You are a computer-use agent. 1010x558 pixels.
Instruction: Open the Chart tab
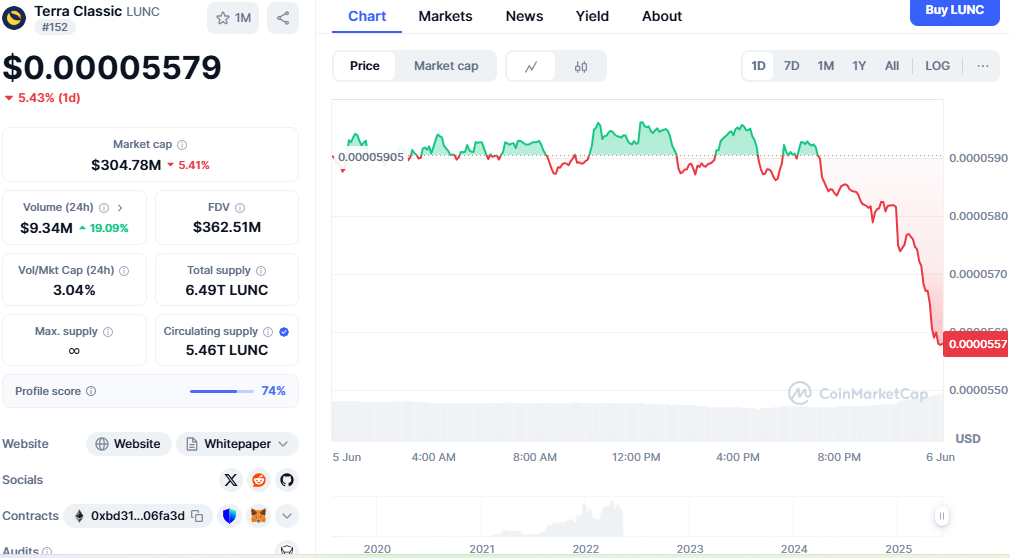coord(367,17)
